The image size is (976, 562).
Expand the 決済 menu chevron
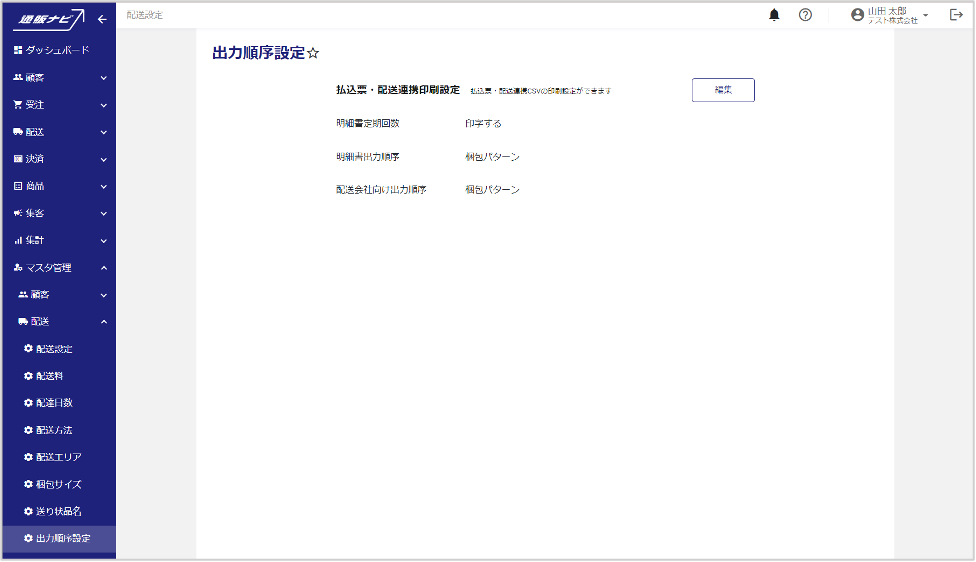[x=104, y=159]
